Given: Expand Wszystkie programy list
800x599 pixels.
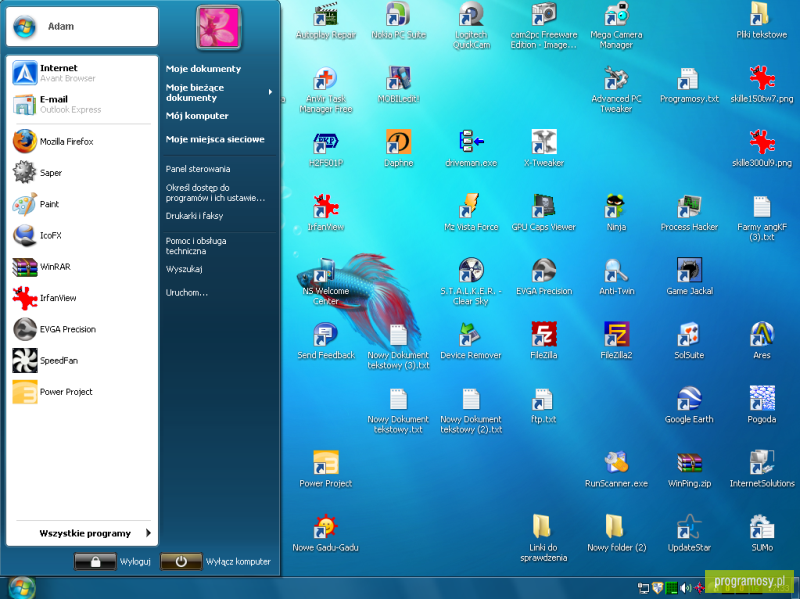Looking at the screenshot, I should [x=95, y=533].
